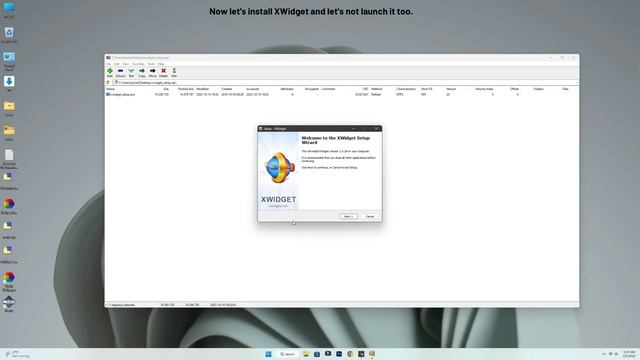Sort by the Name column header
Viewport: 640px width, 360px height.
(x=111, y=89)
